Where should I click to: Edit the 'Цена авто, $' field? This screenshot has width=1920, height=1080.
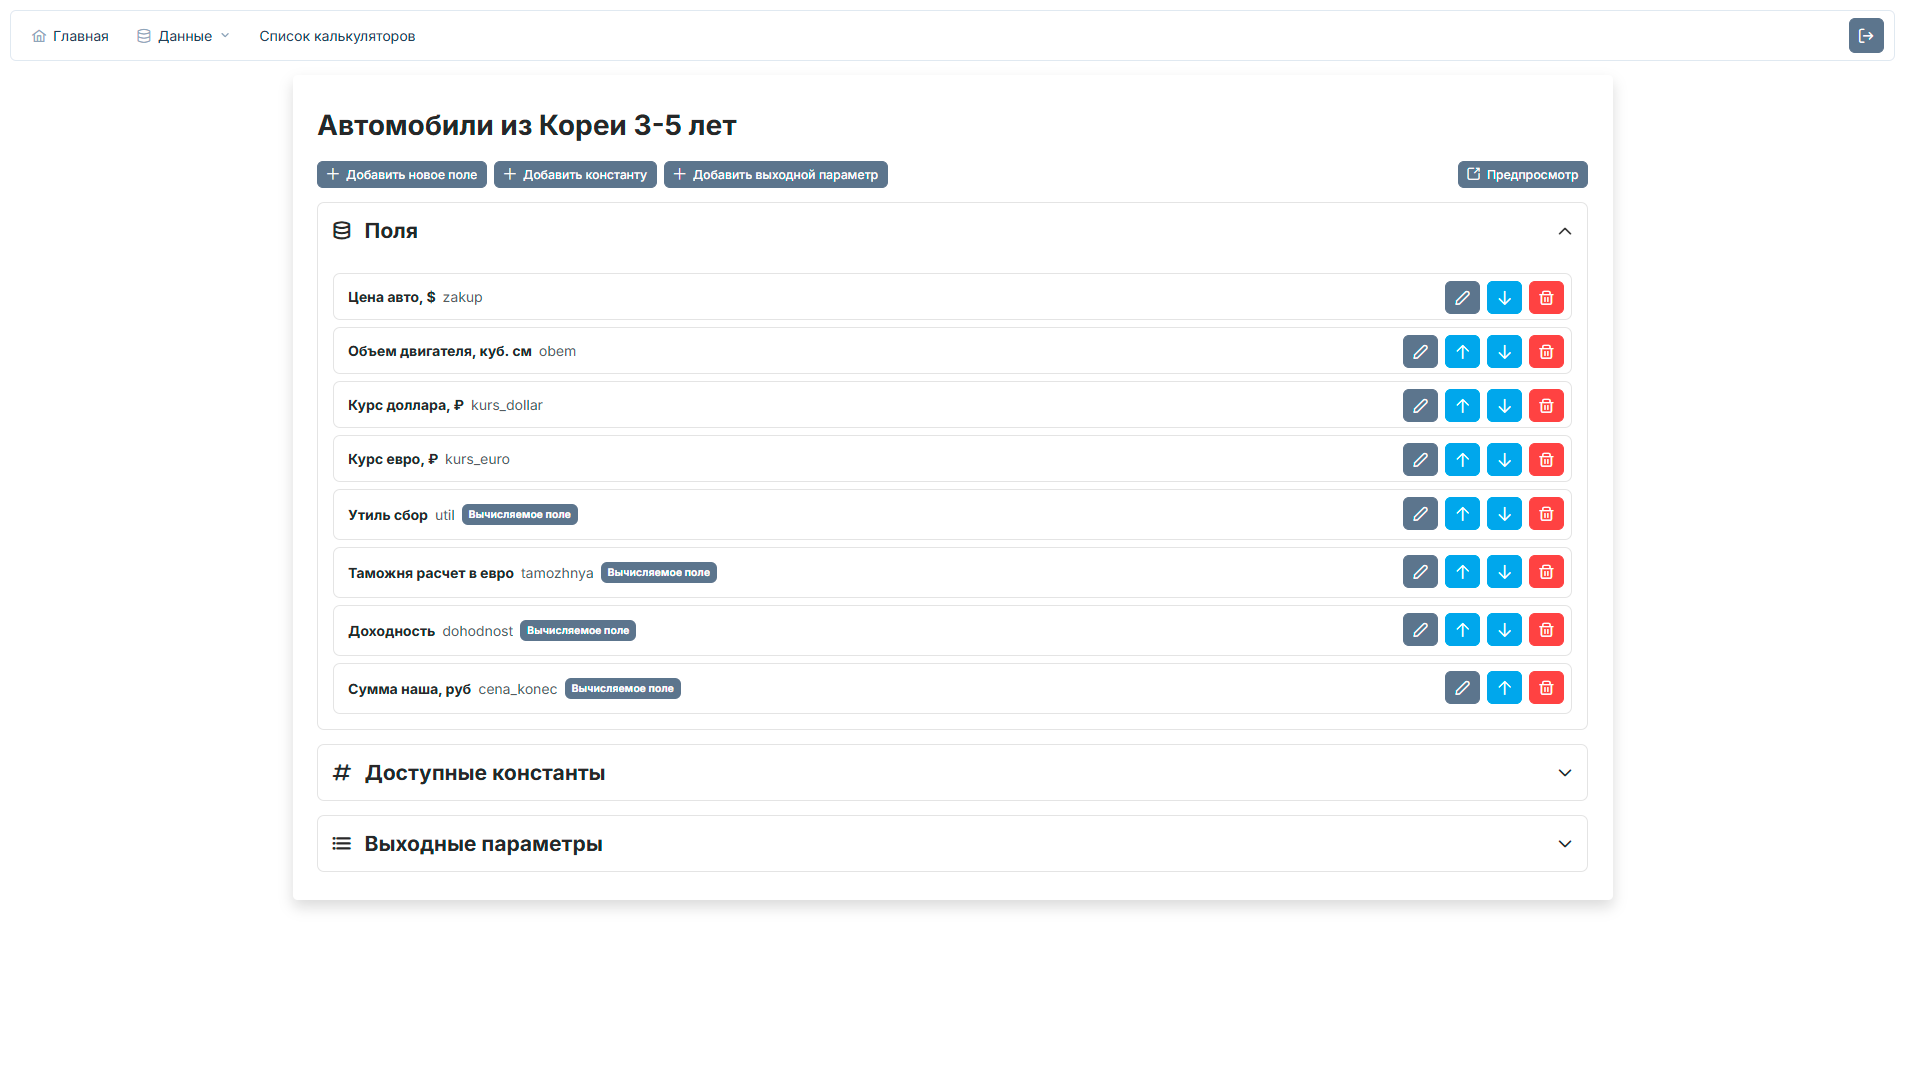1462,297
